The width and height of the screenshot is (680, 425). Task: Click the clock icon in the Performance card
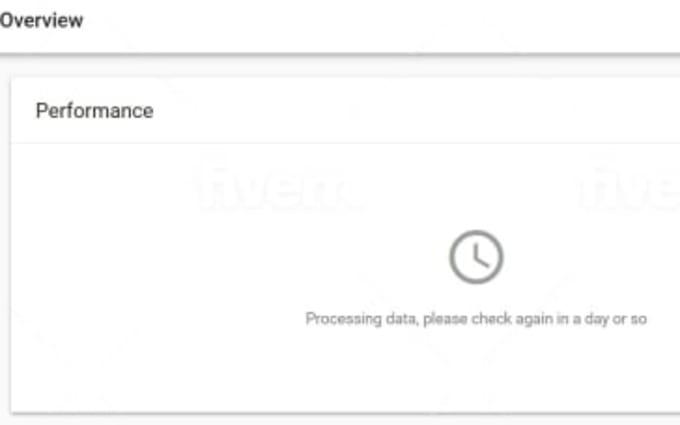(x=476, y=257)
